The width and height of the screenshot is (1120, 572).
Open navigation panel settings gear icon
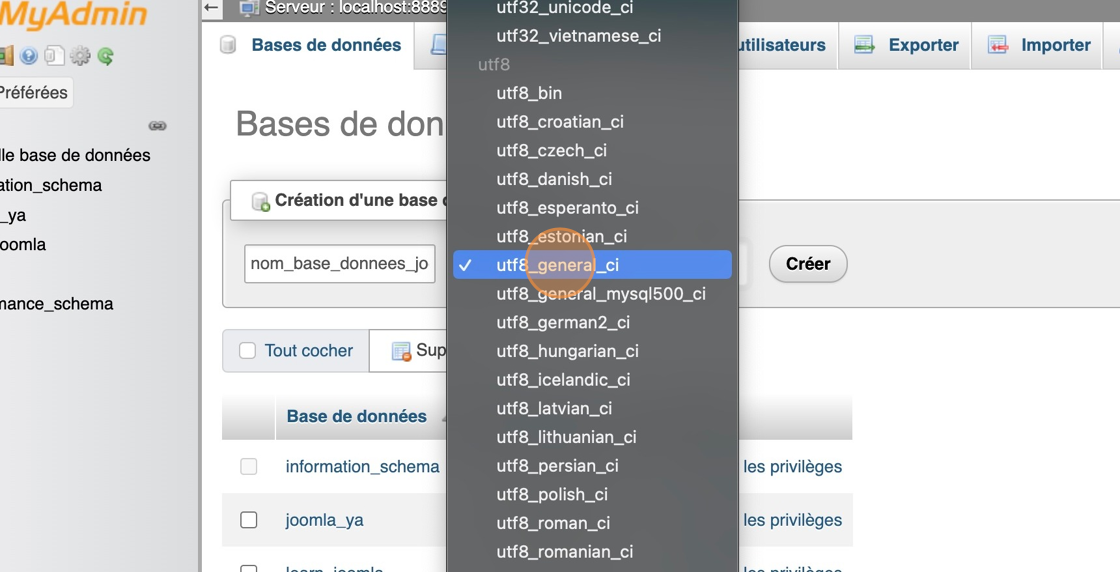point(80,56)
